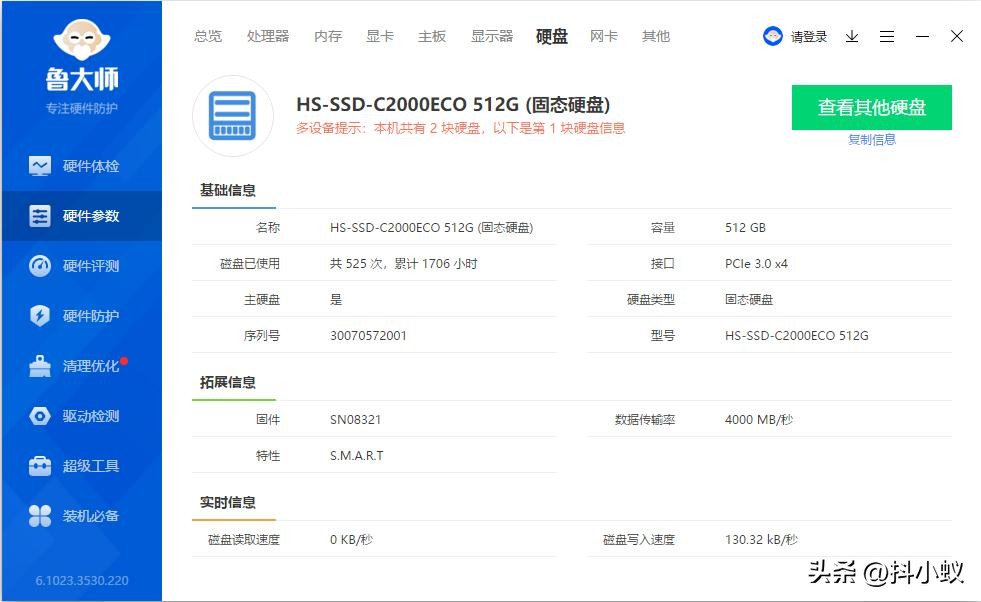Click capacity value 512 GB
This screenshot has height=602, width=981.
pos(745,228)
